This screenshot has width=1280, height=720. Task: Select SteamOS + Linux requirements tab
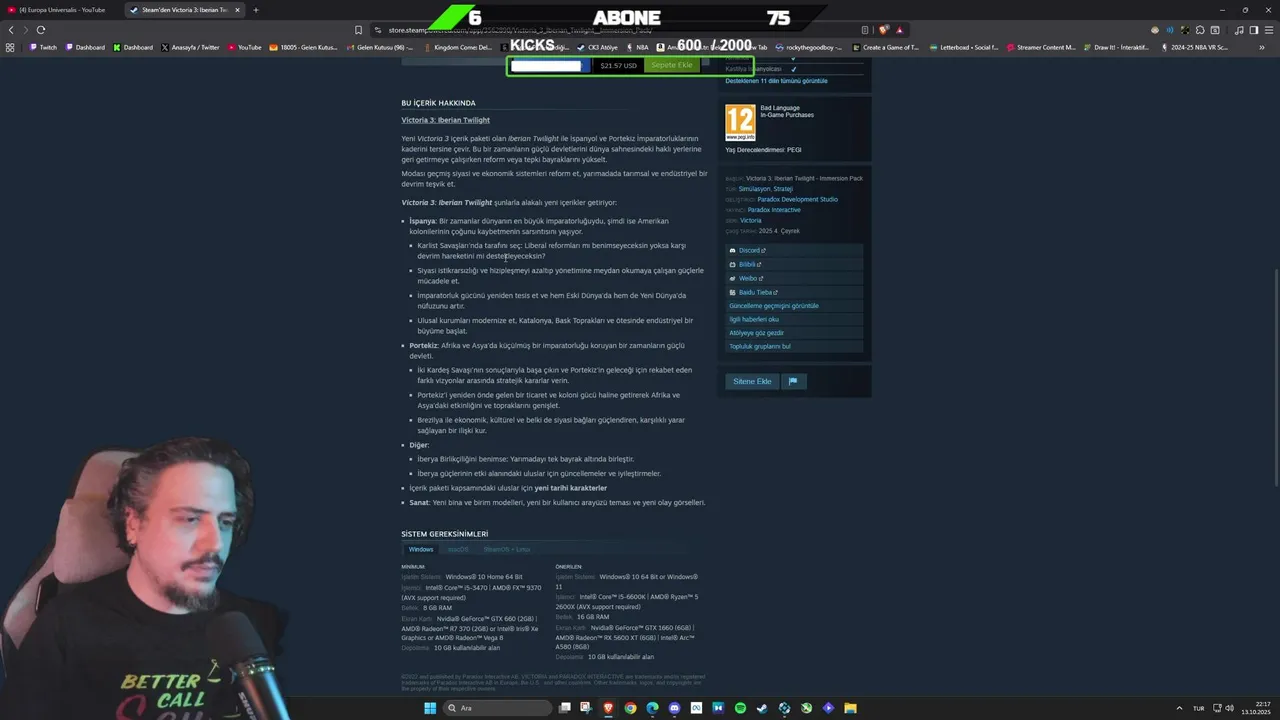[x=507, y=549]
